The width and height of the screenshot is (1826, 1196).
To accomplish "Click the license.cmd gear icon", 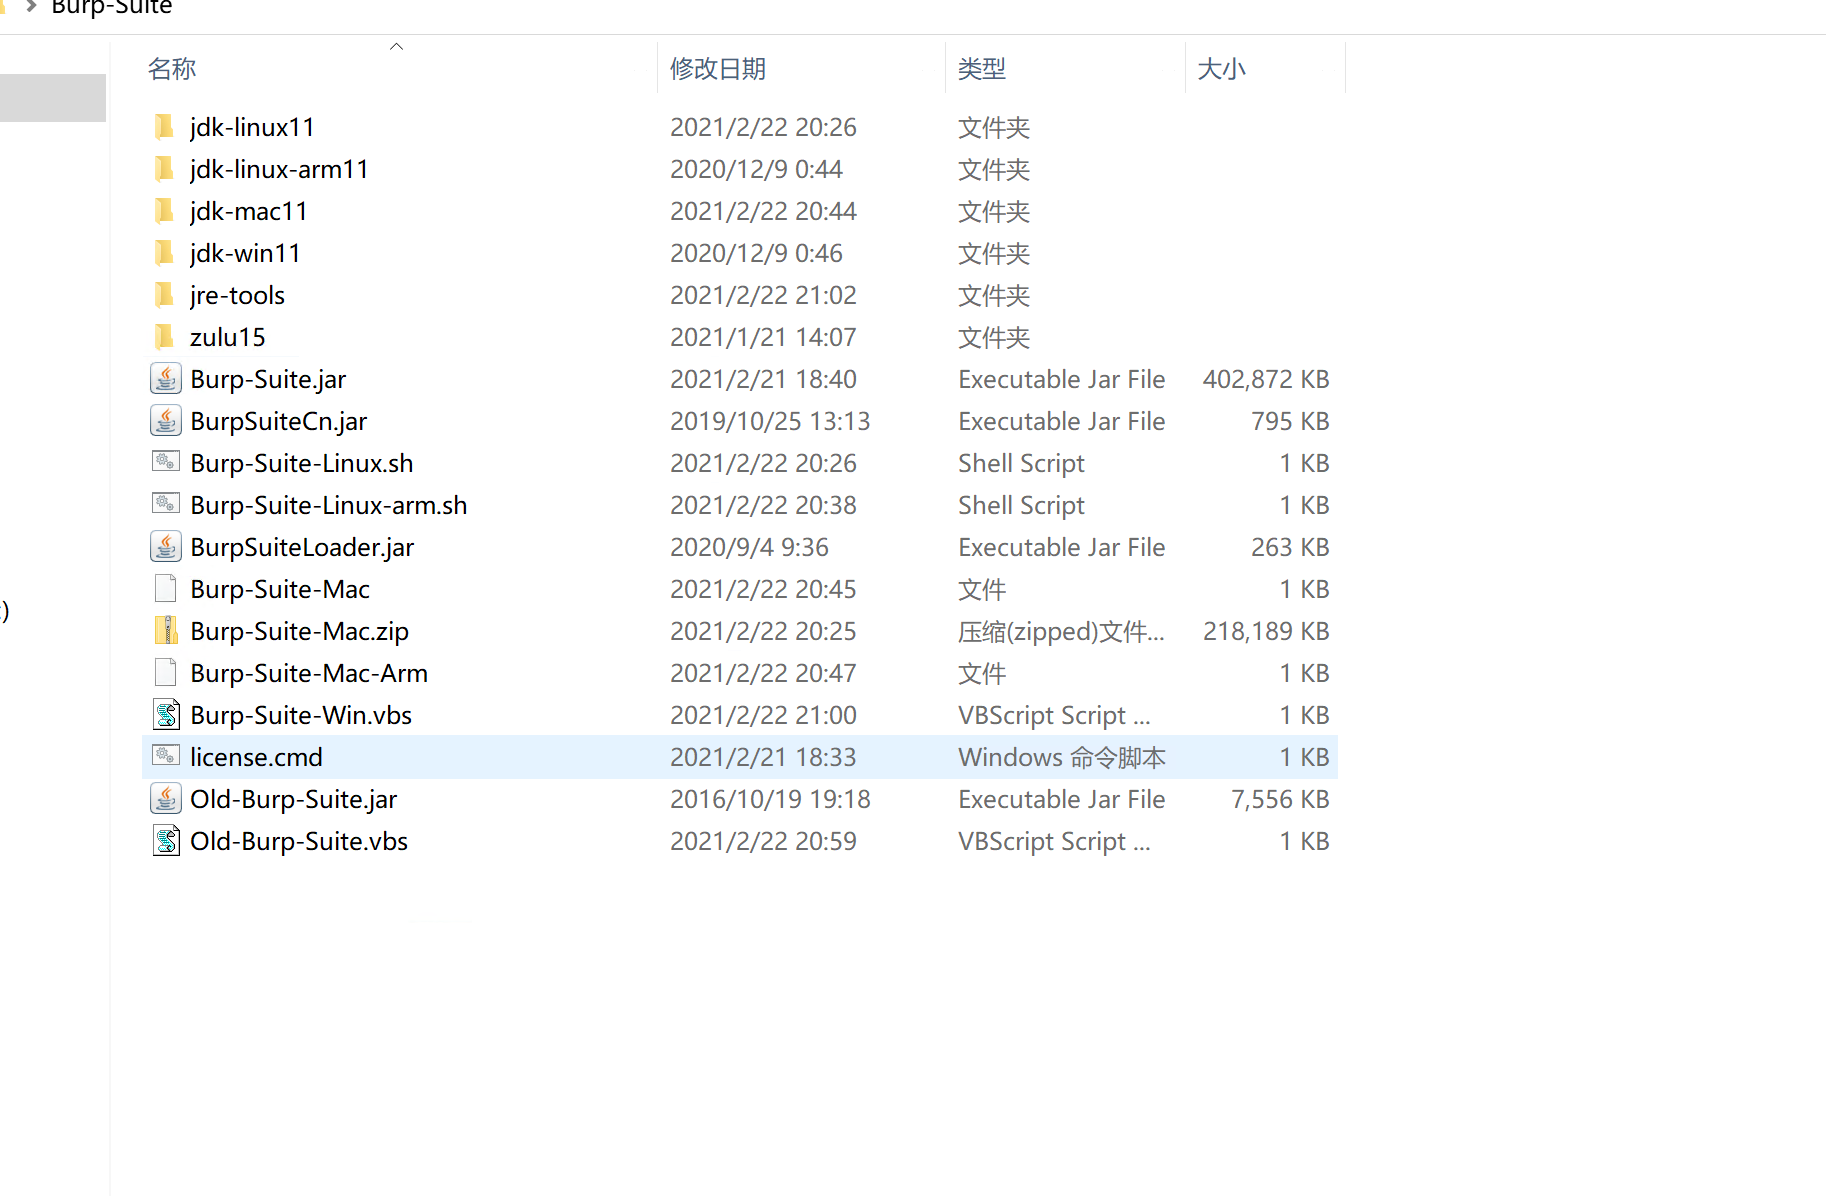I will click(166, 756).
